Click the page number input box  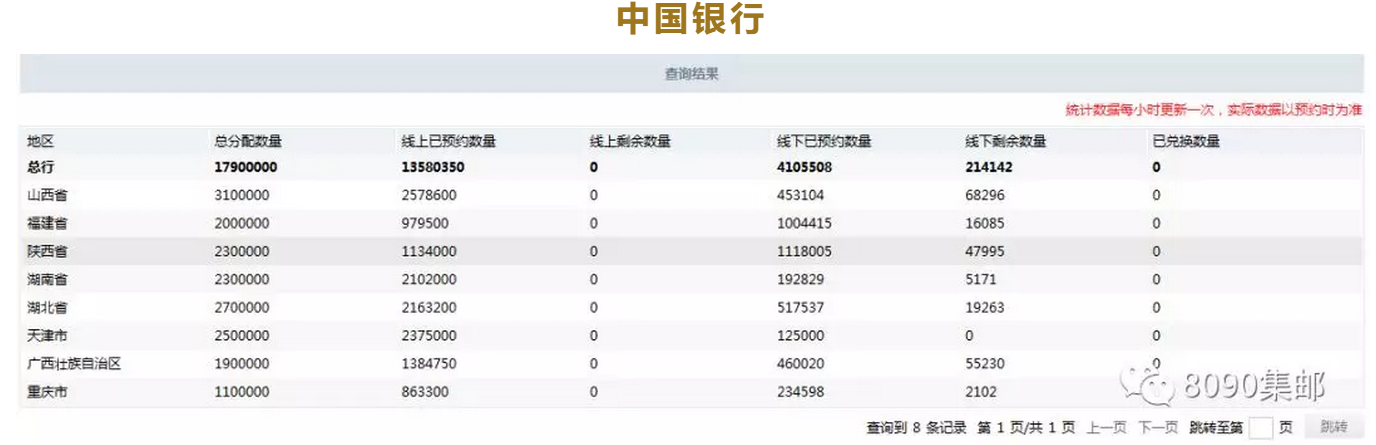pyautogui.click(x=1261, y=428)
